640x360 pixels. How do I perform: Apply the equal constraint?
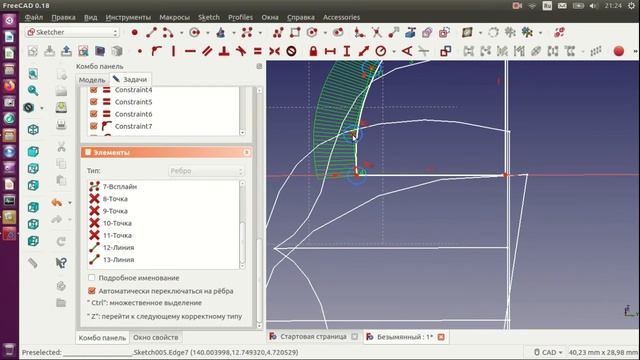[258, 51]
